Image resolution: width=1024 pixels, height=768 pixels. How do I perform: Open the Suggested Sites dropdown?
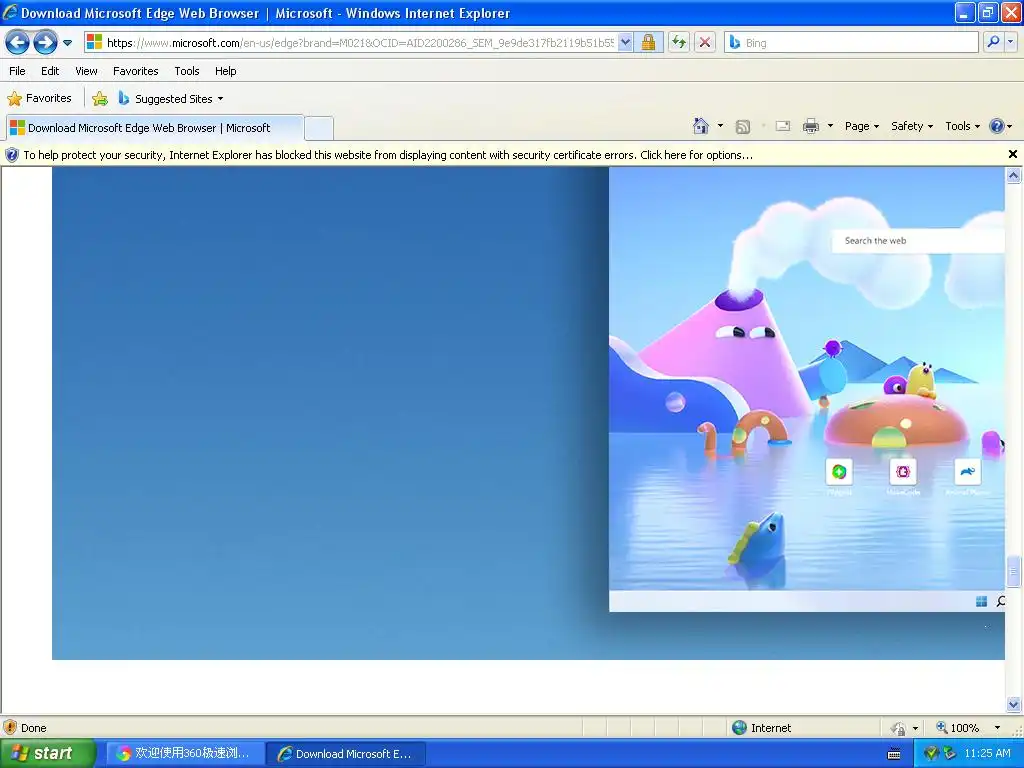coord(171,99)
